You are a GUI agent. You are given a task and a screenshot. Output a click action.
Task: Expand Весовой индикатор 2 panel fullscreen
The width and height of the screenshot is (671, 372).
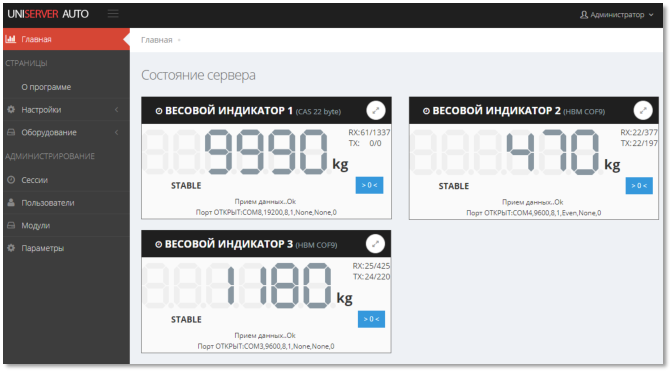[x=643, y=110]
